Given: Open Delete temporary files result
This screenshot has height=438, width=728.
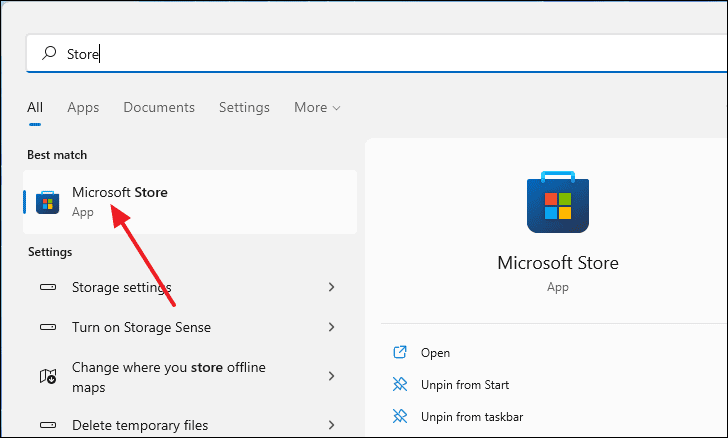Looking at the screenshot, I should coord(190,425).
